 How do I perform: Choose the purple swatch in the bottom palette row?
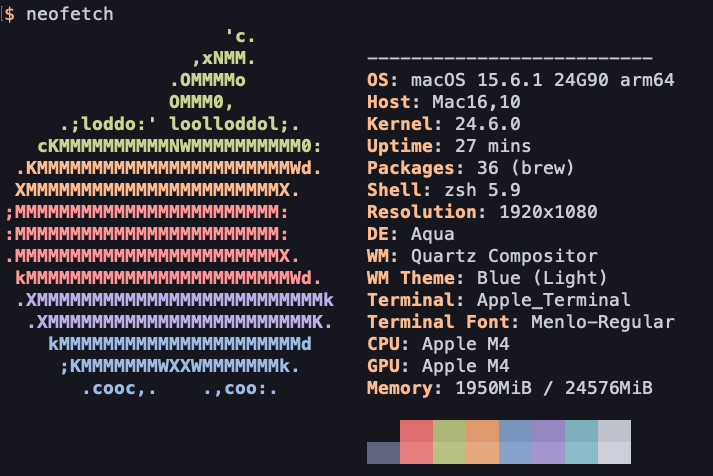pyautogui.click(x=548, y=453)
